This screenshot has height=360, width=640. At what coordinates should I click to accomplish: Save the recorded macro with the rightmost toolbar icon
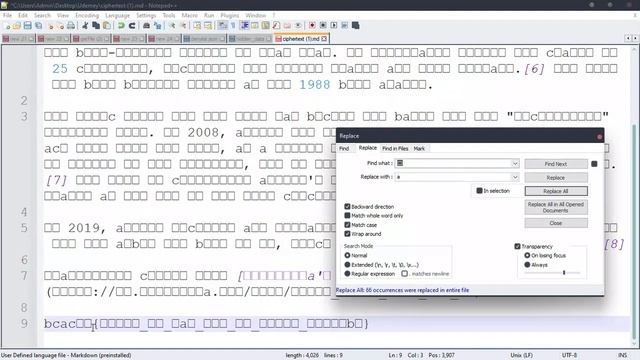[356, 25]
